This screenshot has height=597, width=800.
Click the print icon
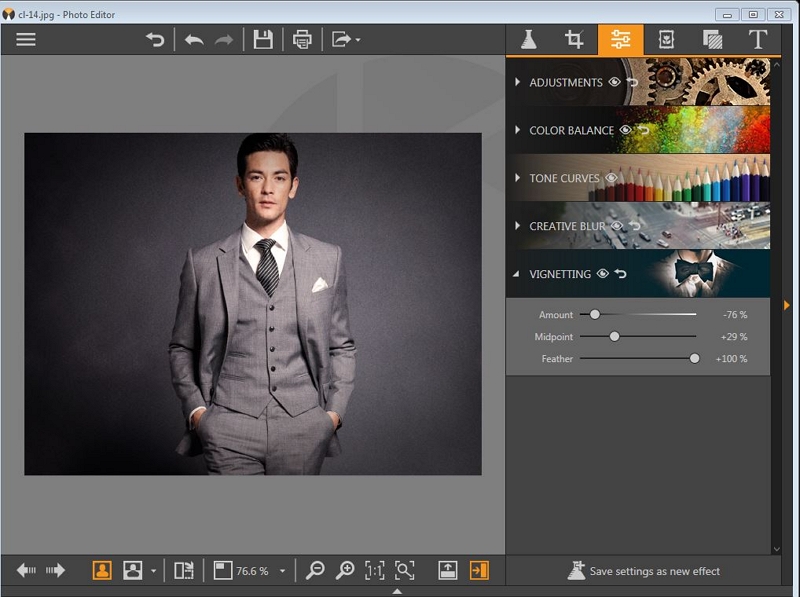click(302, 40)
